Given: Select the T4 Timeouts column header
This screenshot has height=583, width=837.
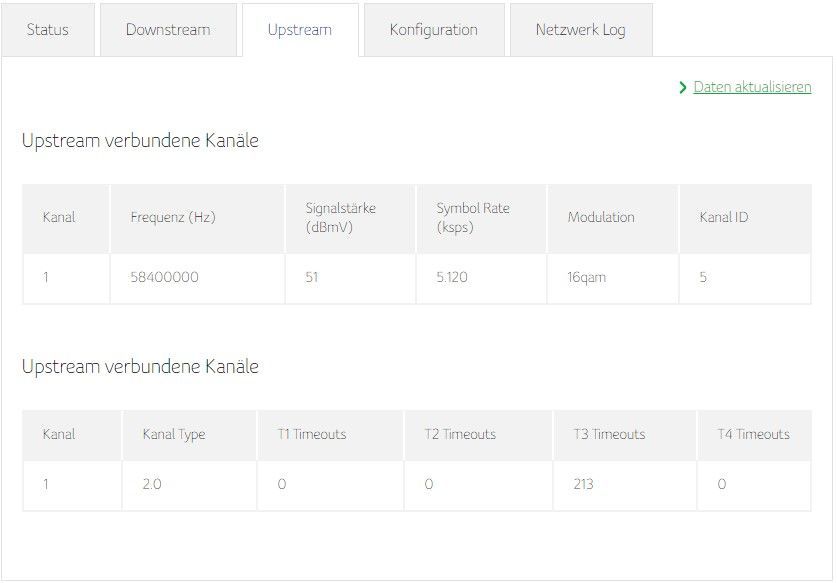Looking at the screenshot, I should pyautogui.click(x=753, y=435).
